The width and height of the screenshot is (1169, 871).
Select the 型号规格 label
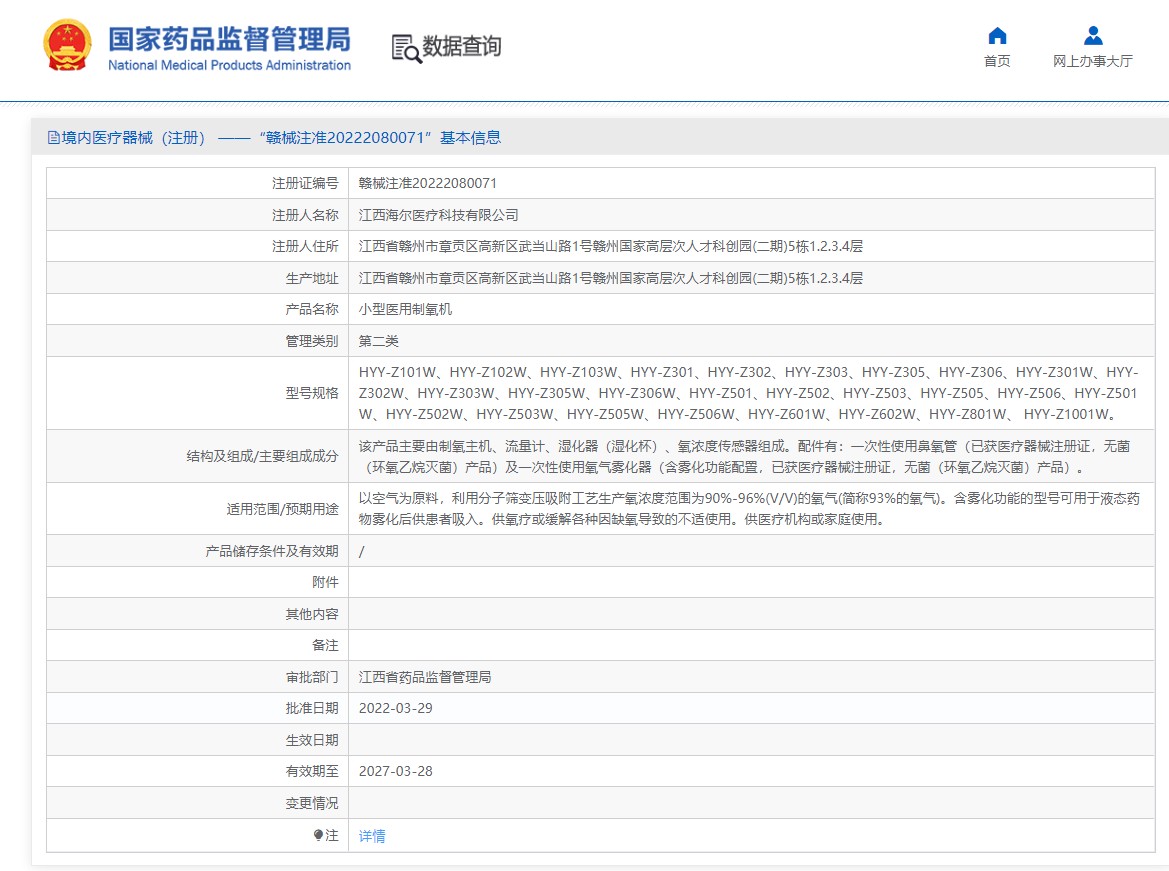click(x=312, y=393)
